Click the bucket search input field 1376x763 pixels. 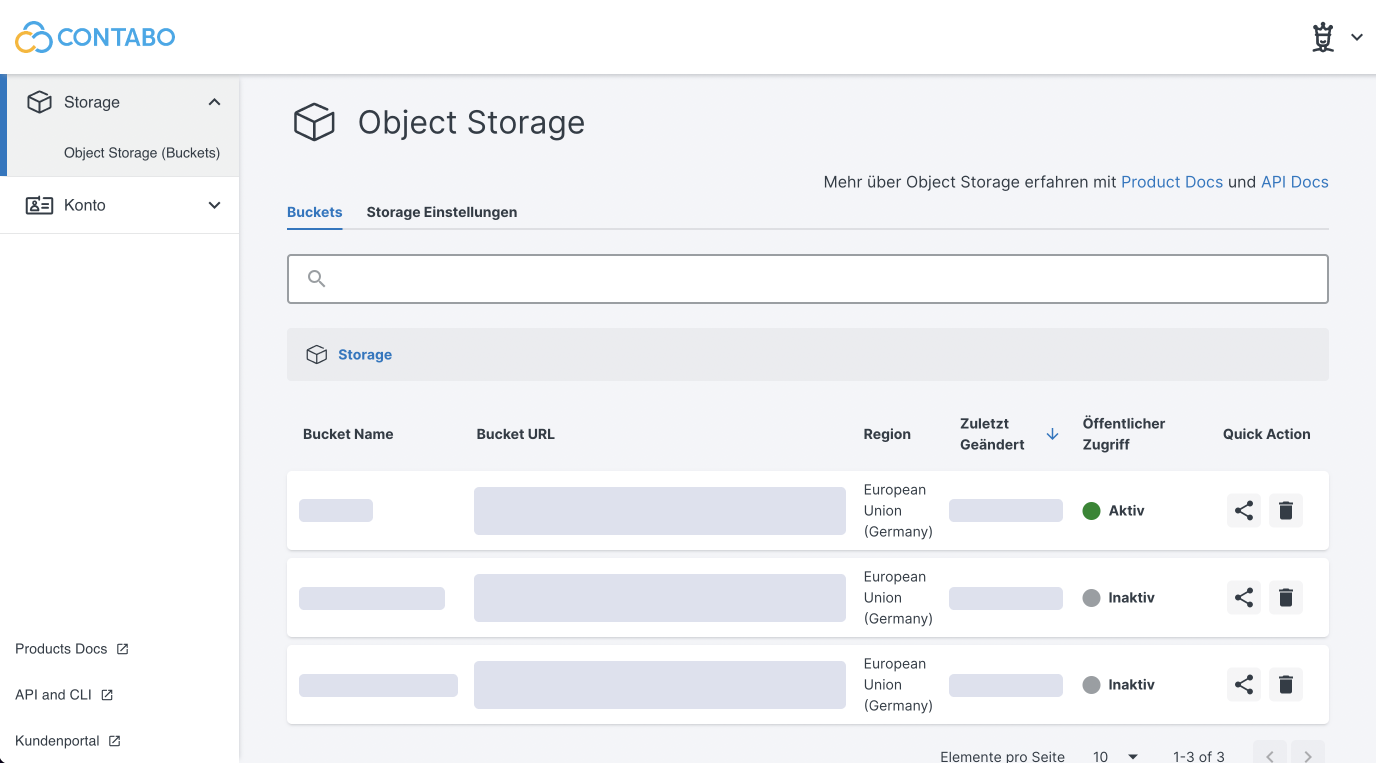[x=808, y=279]
